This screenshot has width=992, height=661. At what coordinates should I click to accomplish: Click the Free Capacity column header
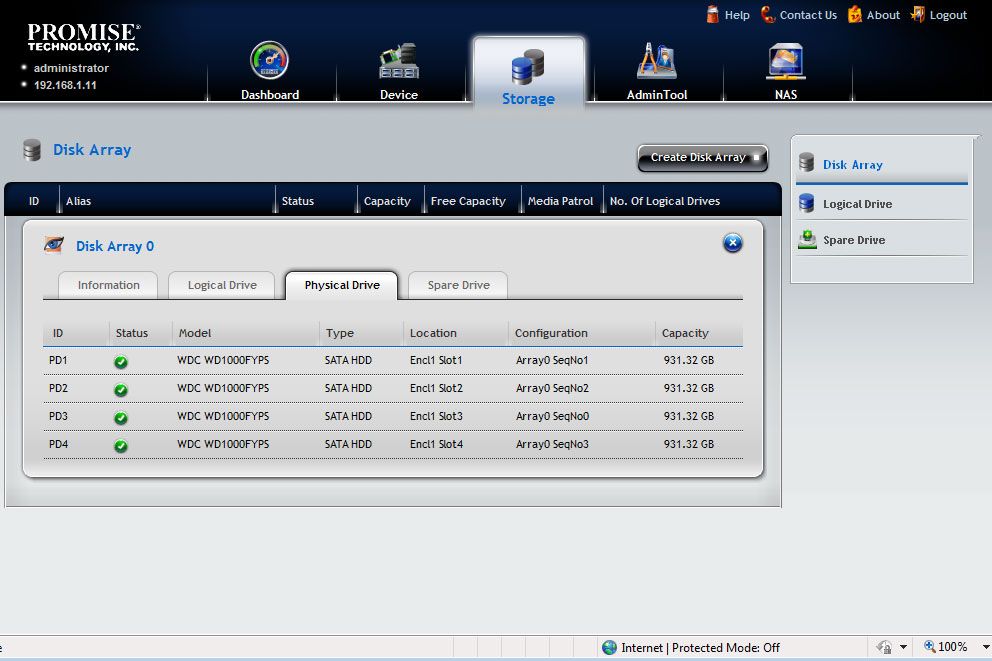(468, 201)
